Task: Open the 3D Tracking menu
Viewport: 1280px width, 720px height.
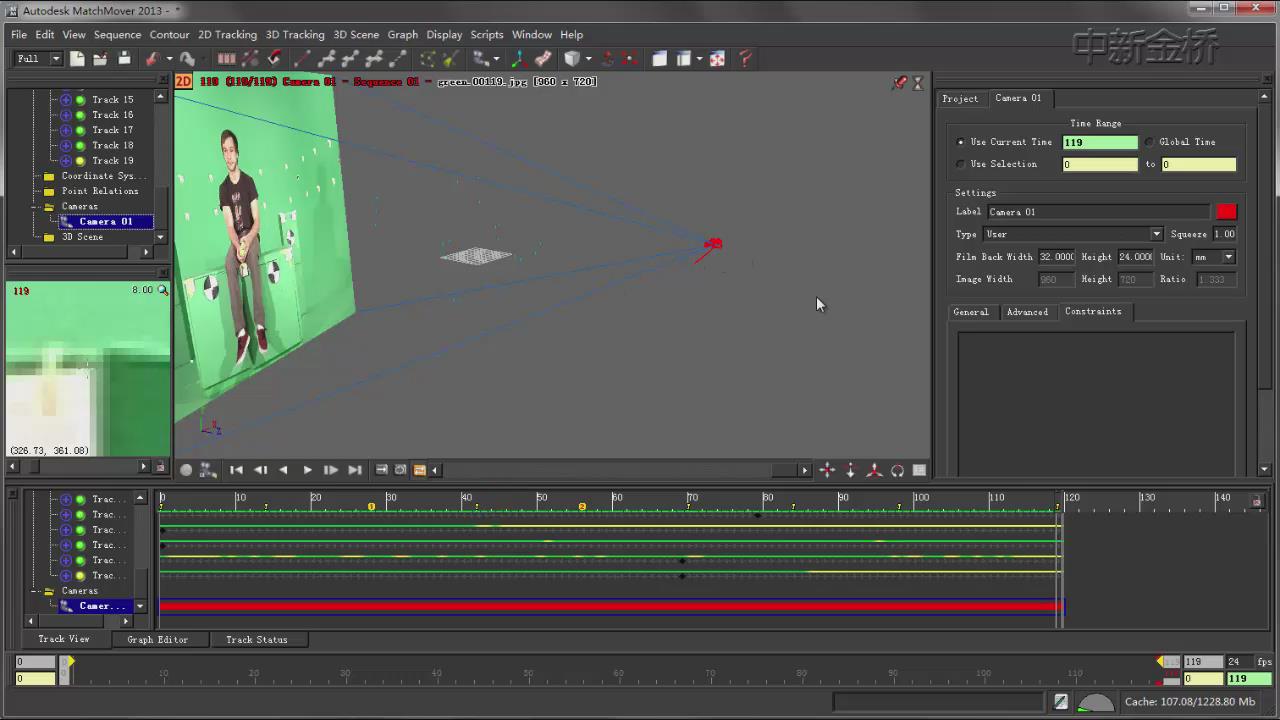Action: tap(294, 34)
